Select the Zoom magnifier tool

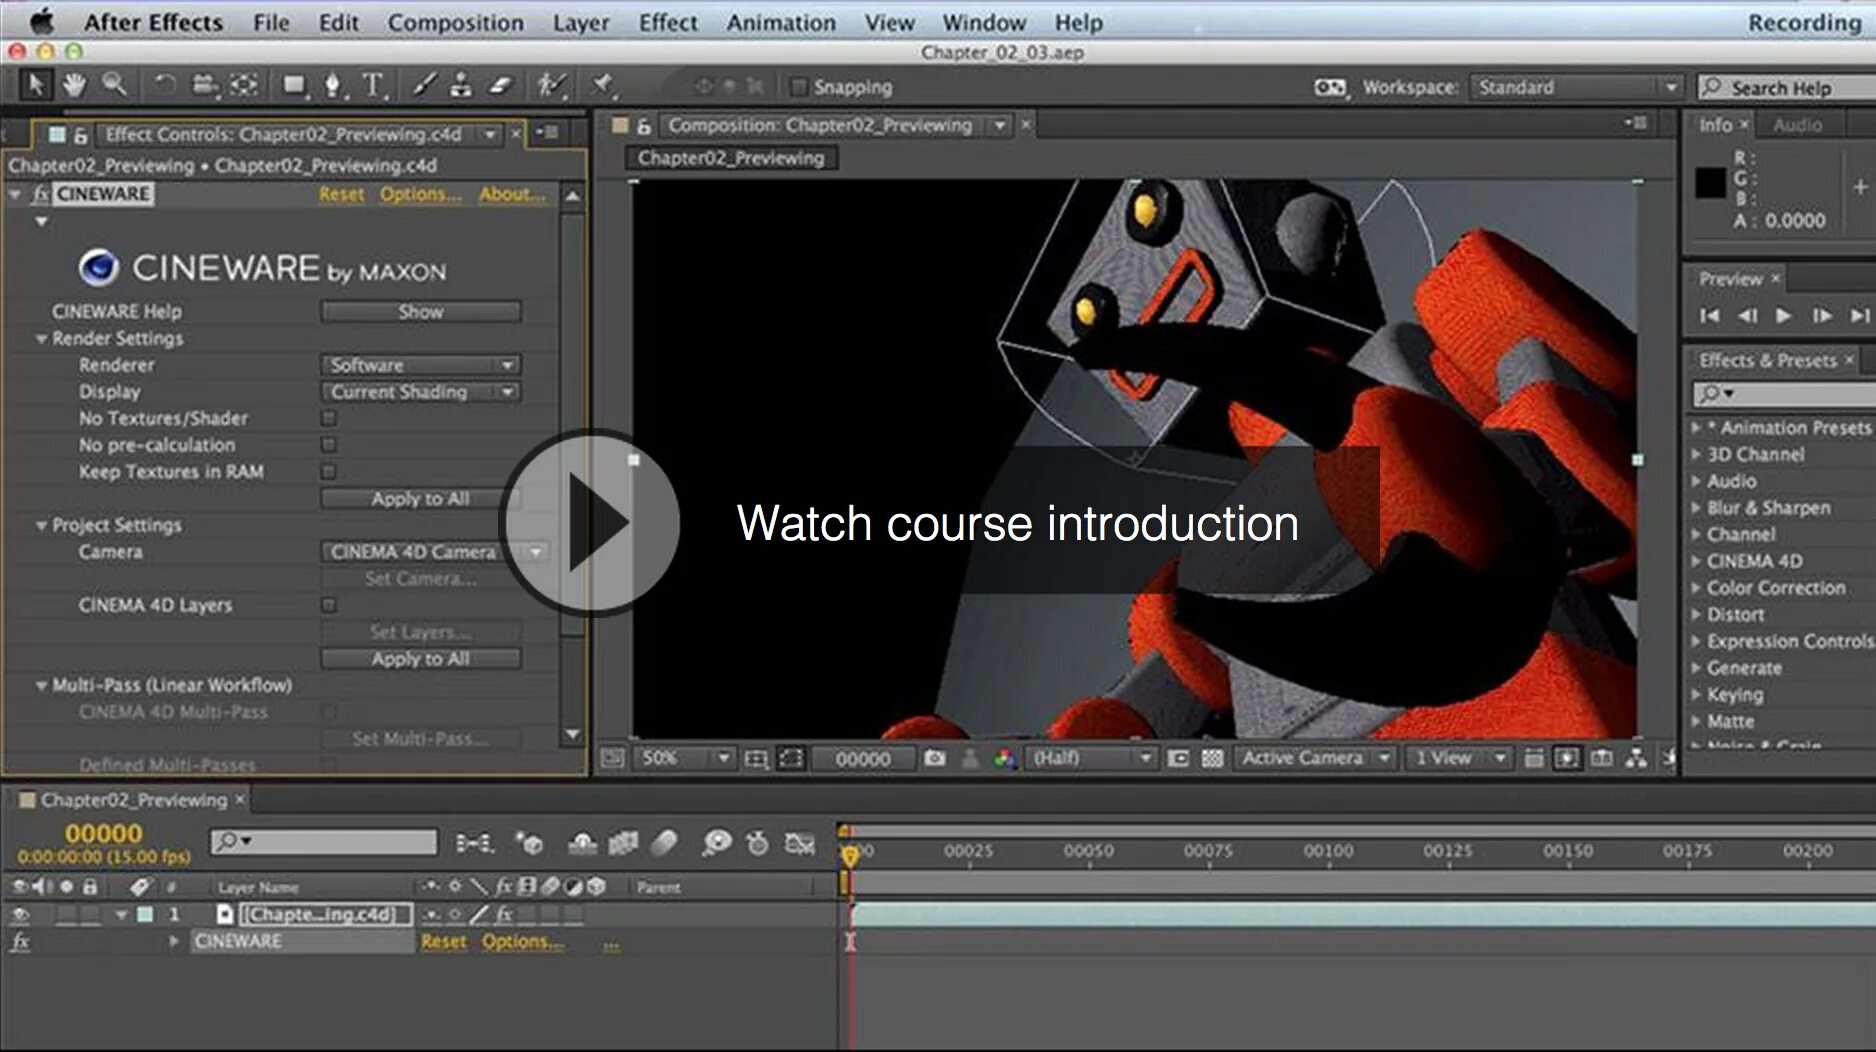click(115, 85)
